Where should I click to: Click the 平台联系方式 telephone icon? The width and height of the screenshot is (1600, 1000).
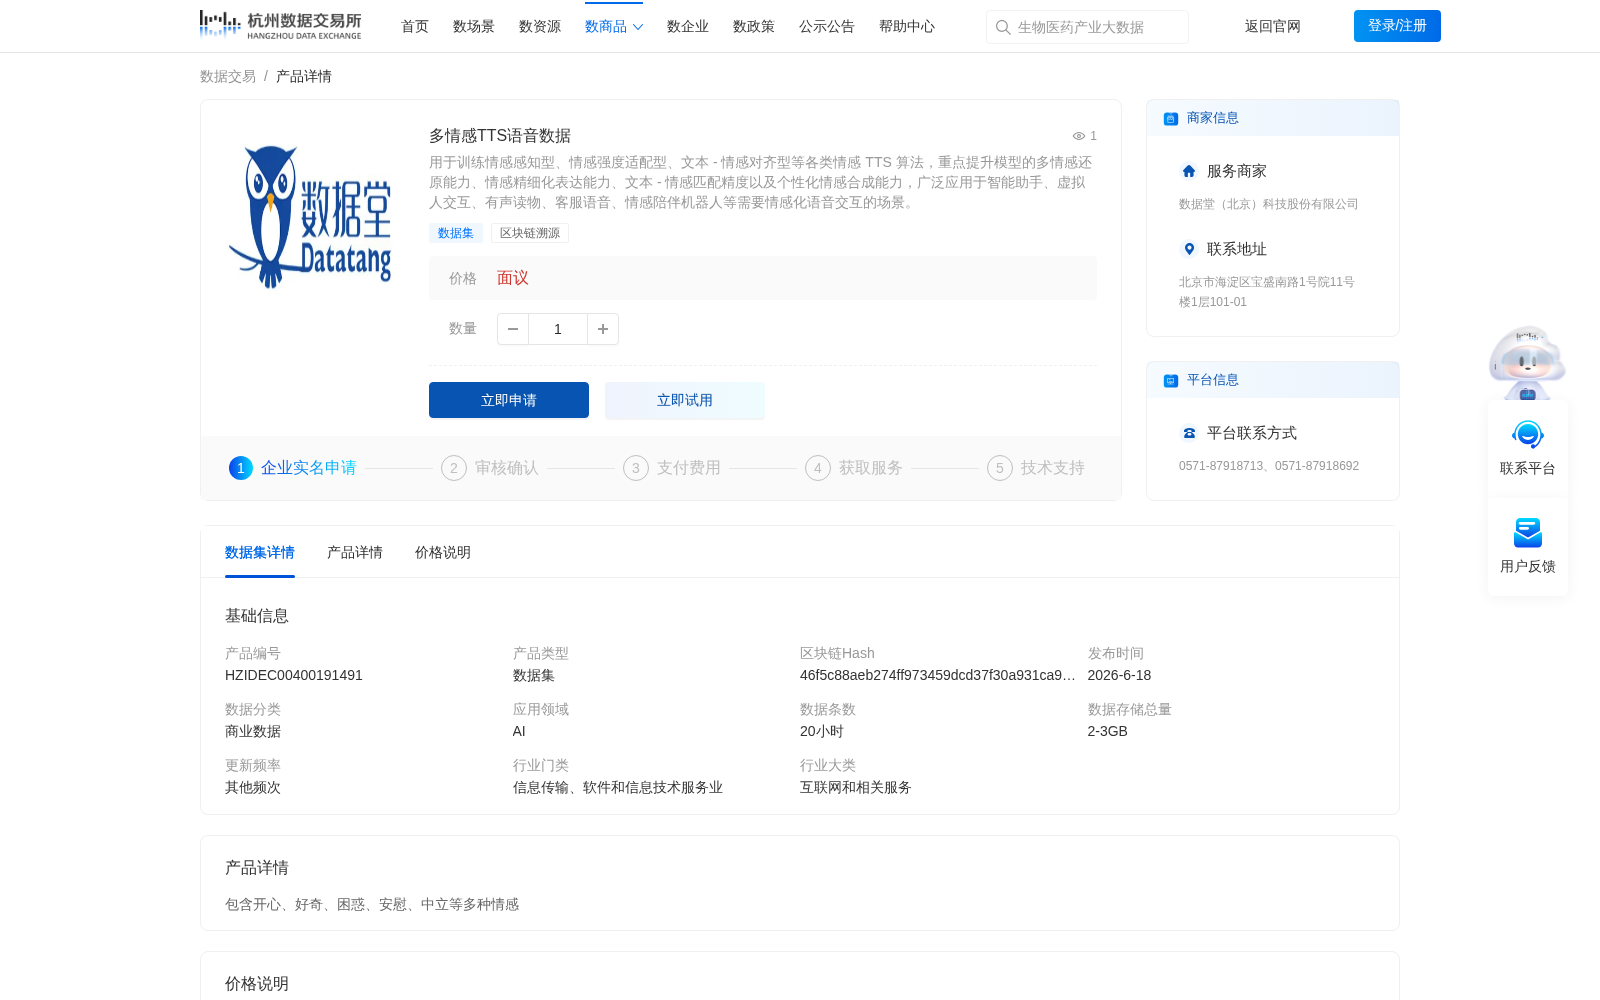(1189, 433)
